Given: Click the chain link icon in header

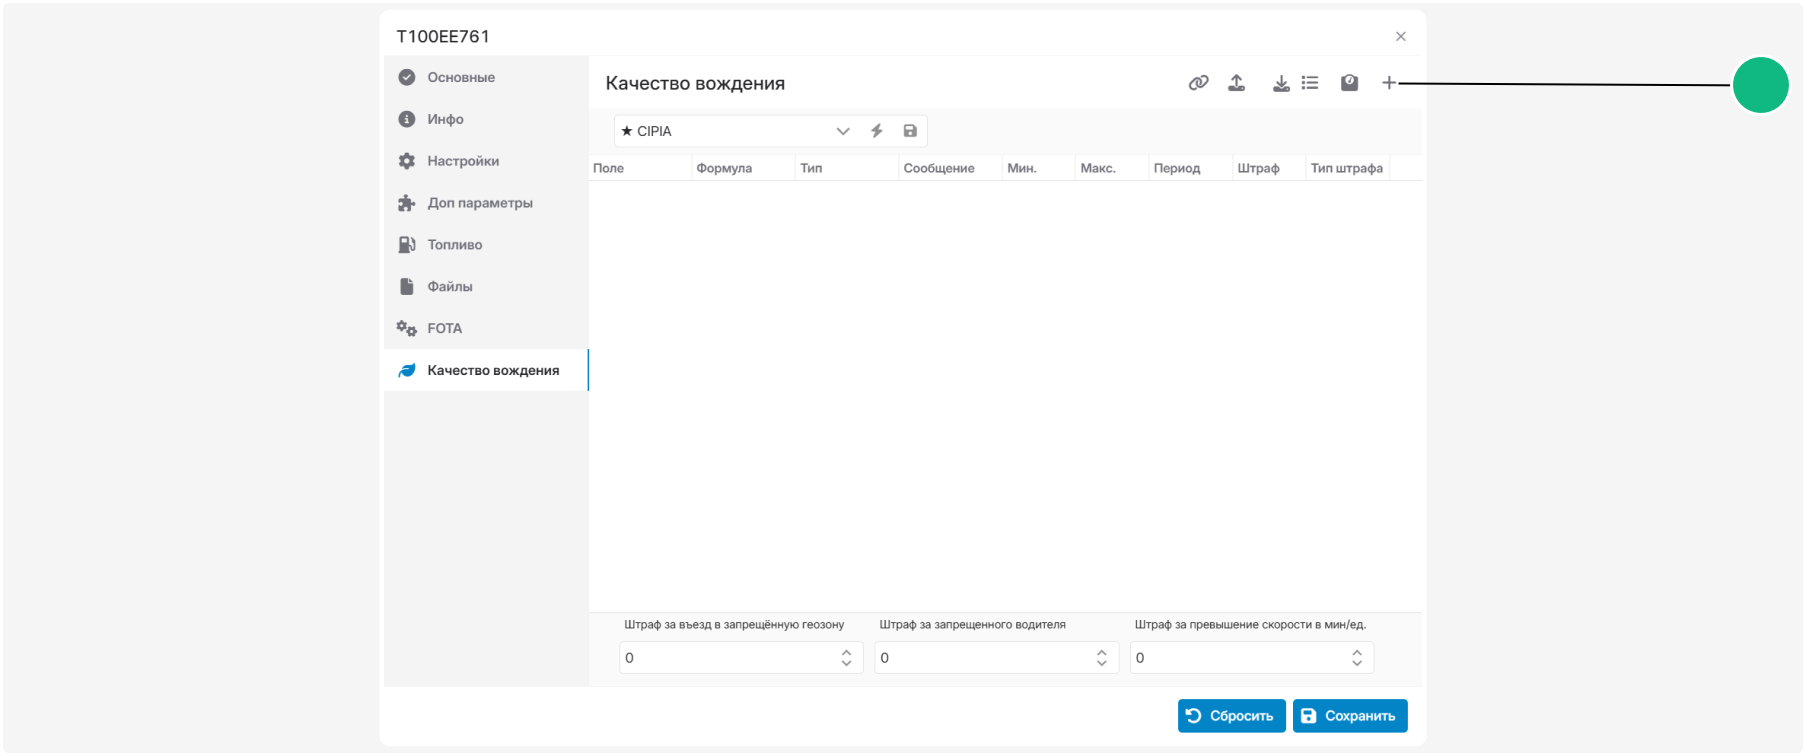Looking at the screenshot, I should click(1198, 83).
